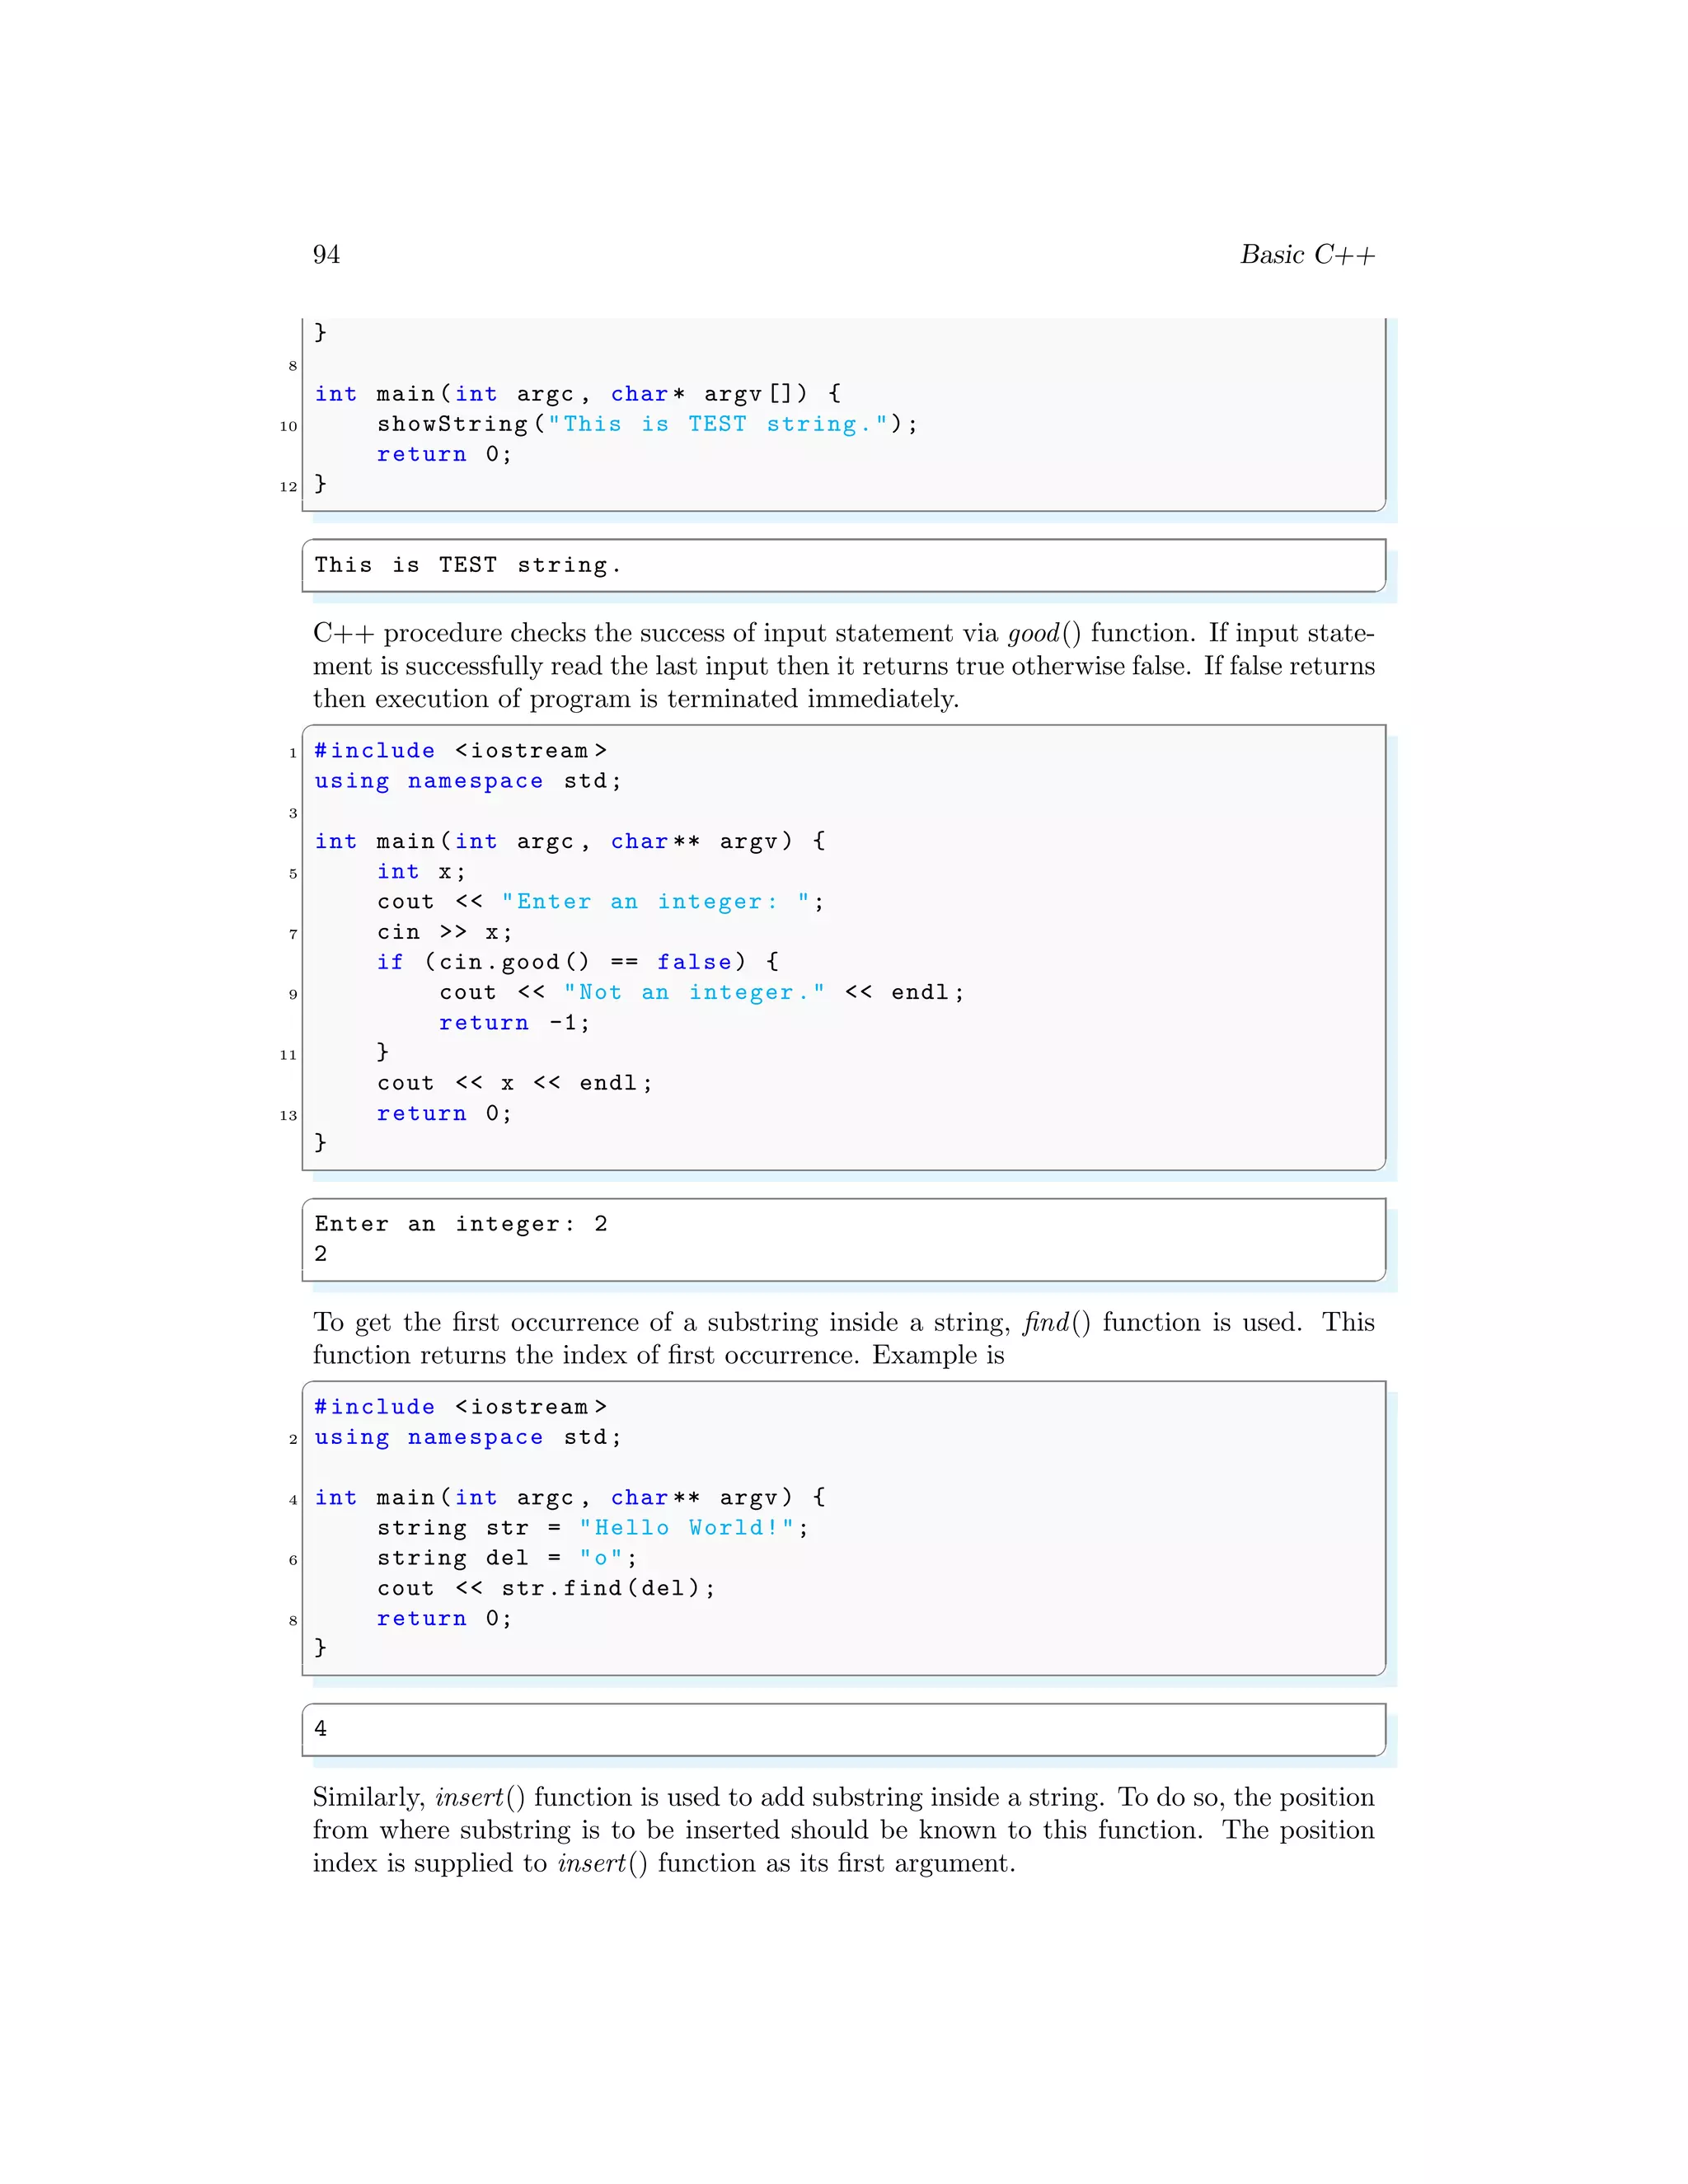Viewport: 1688px width, 2184px height.
Task: Click line number 13 in the second listing
Action: pos(288,1116)
